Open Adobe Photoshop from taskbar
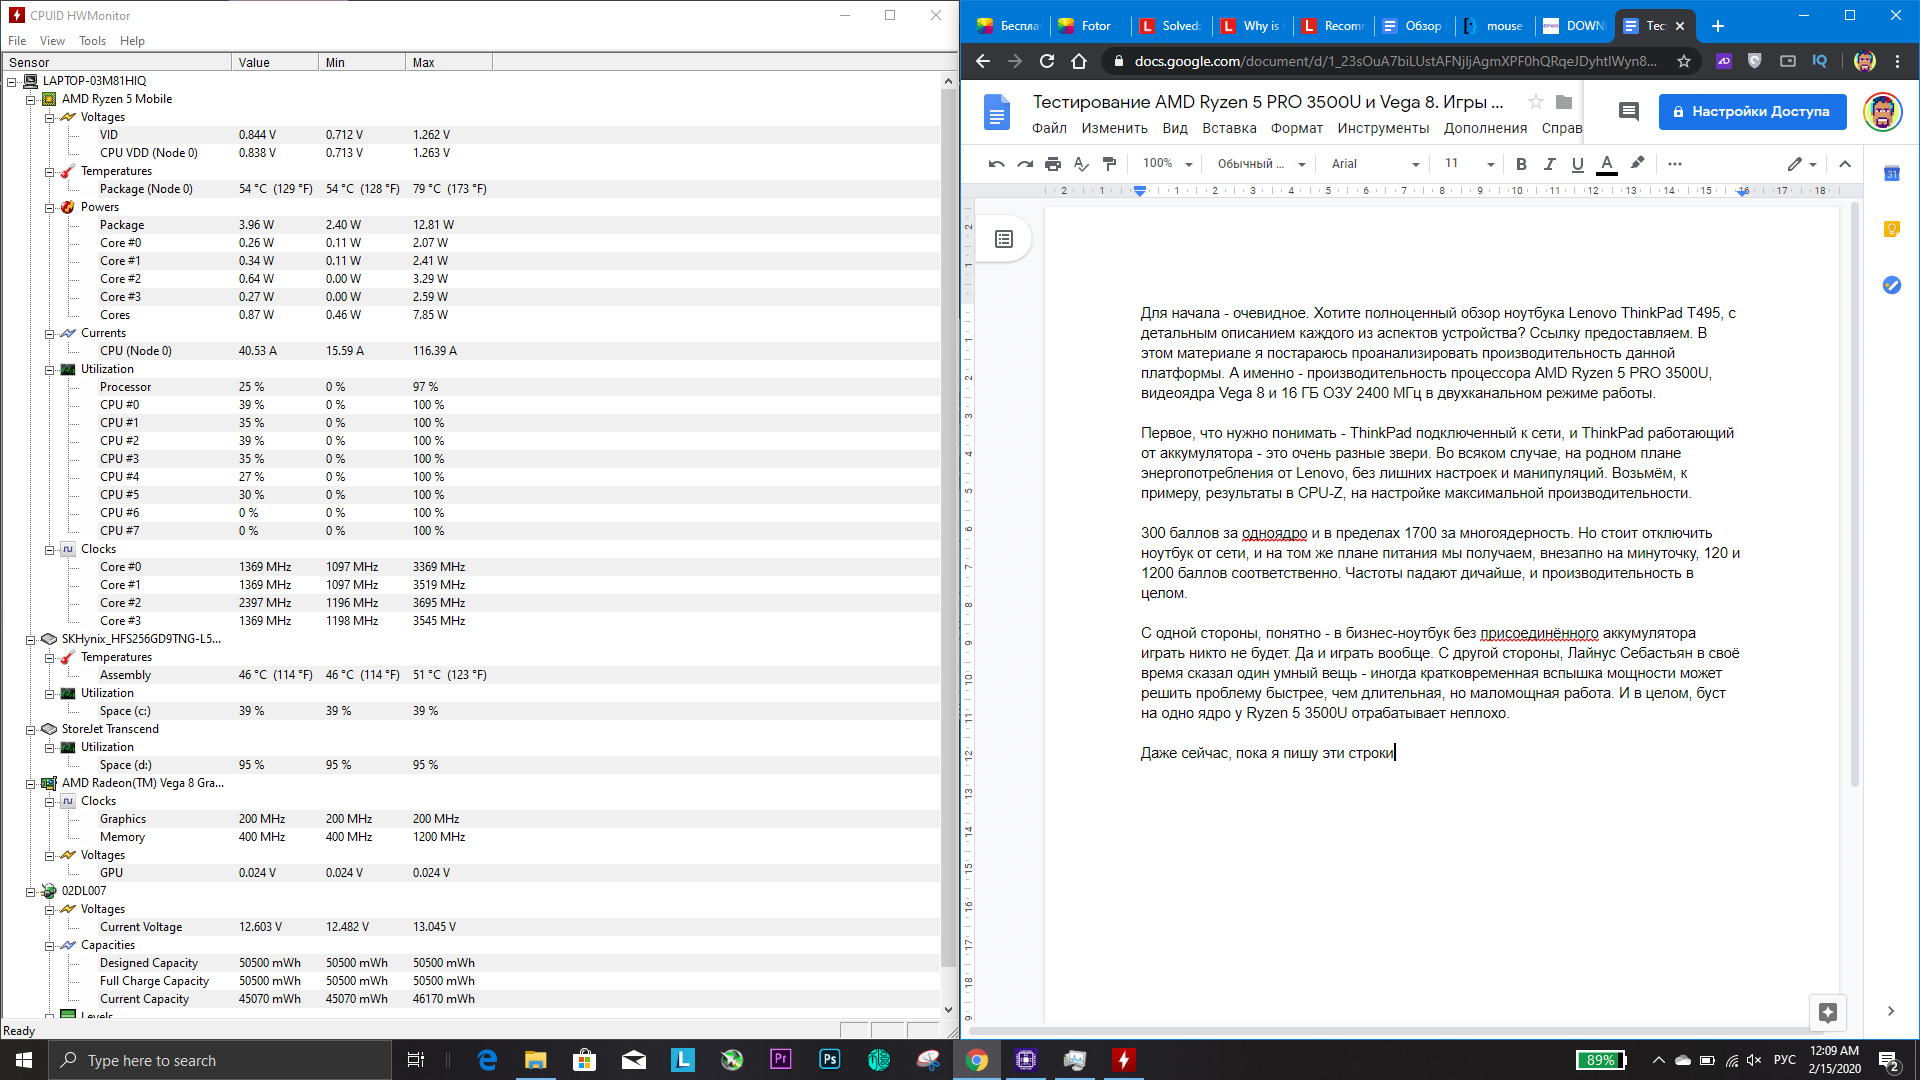This screenshot has height=1080, width=1920. (830, 1060)
